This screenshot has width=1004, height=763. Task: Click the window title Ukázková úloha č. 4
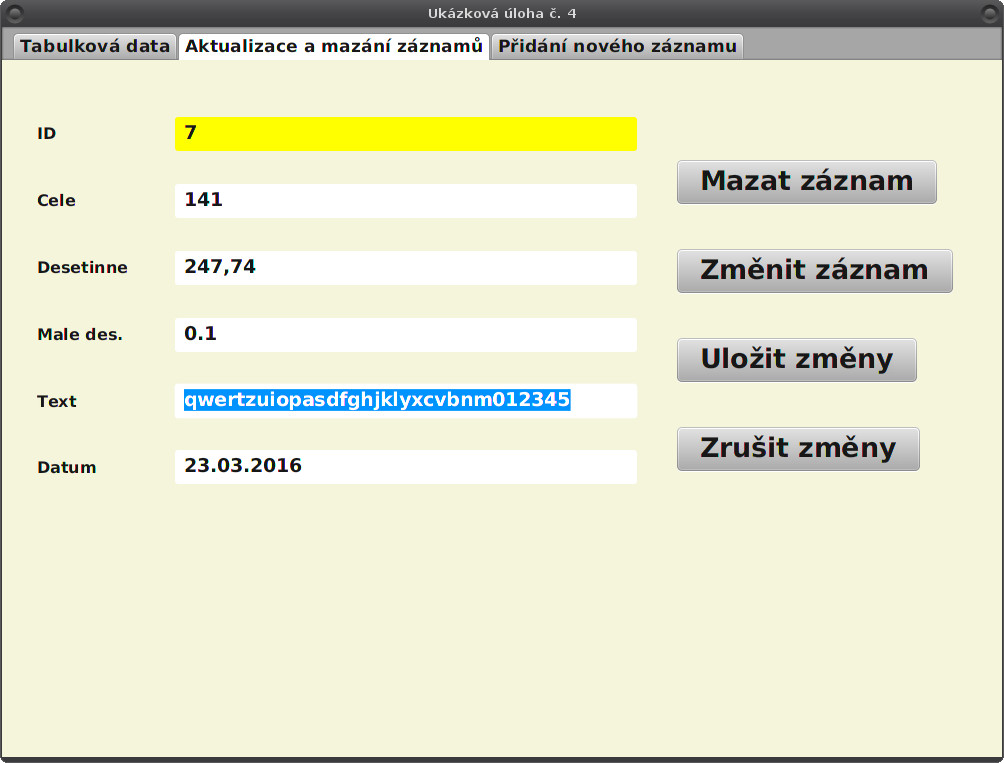[502, 13]
